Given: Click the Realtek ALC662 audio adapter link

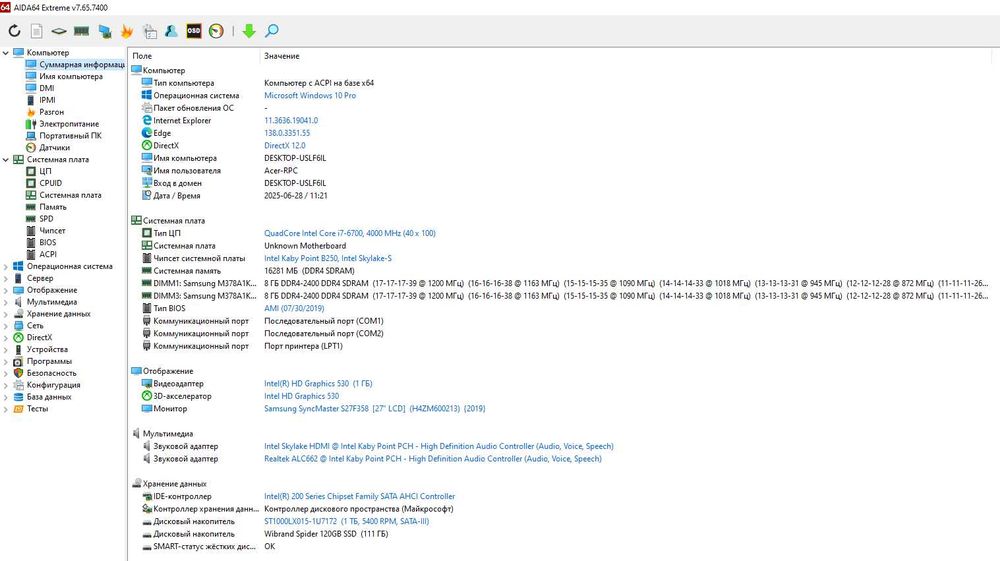Looking at the screenshot, I should click(x=432, y=459).
